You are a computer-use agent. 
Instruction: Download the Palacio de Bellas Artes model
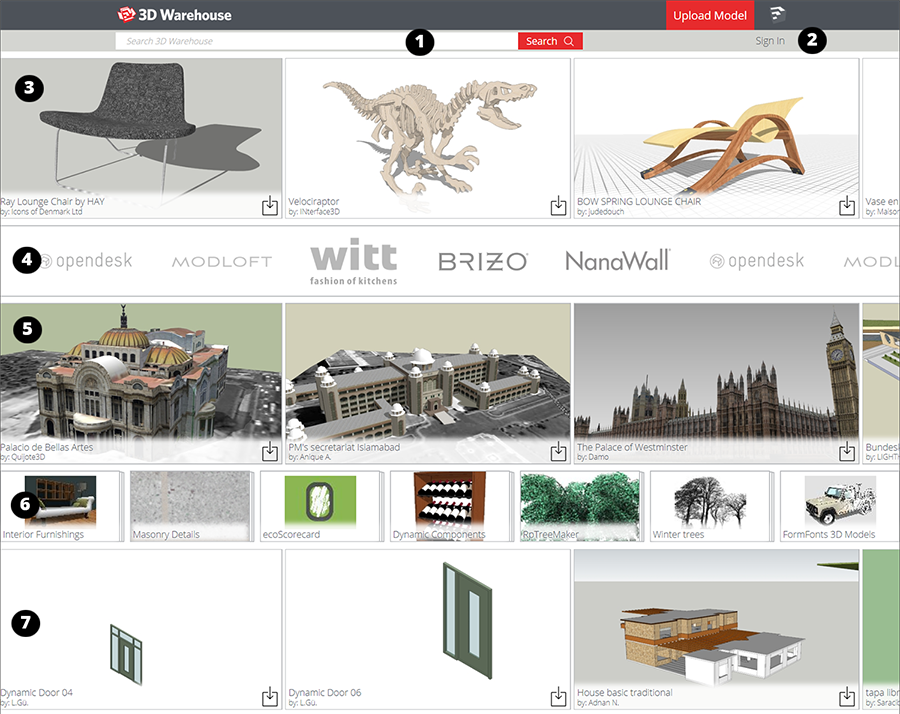(270, 451)
